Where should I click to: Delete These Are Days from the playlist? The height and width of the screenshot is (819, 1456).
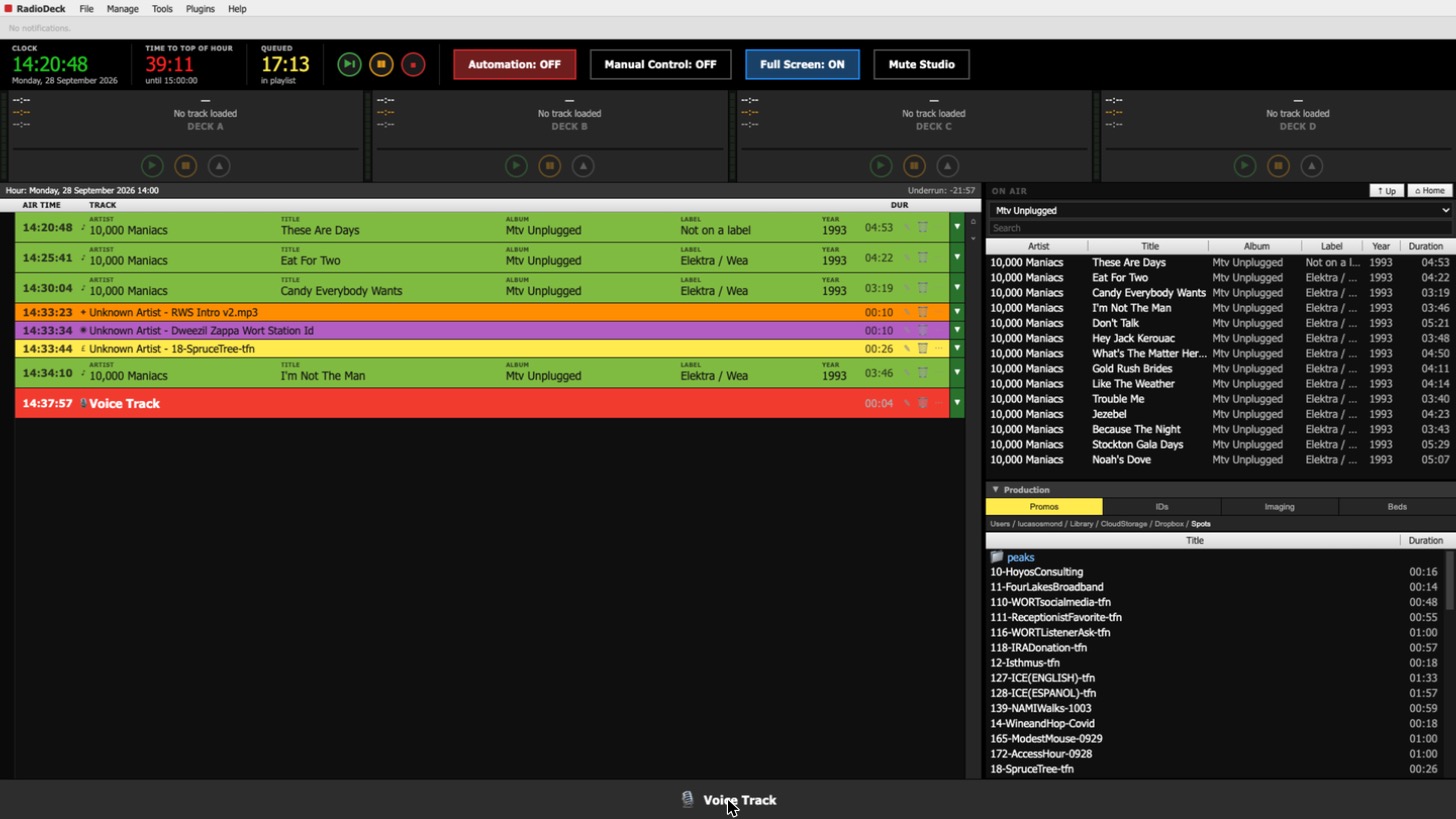point(923,227)
